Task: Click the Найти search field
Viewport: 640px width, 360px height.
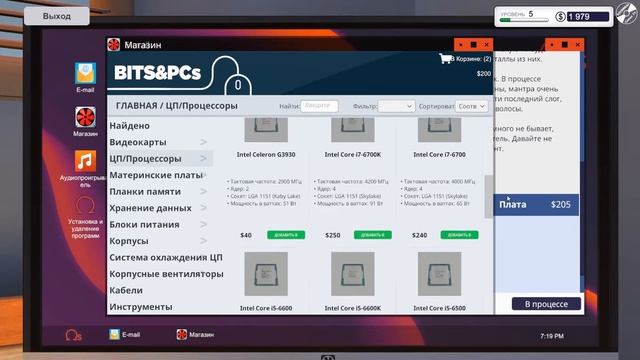Action: (x=319, y=106)
